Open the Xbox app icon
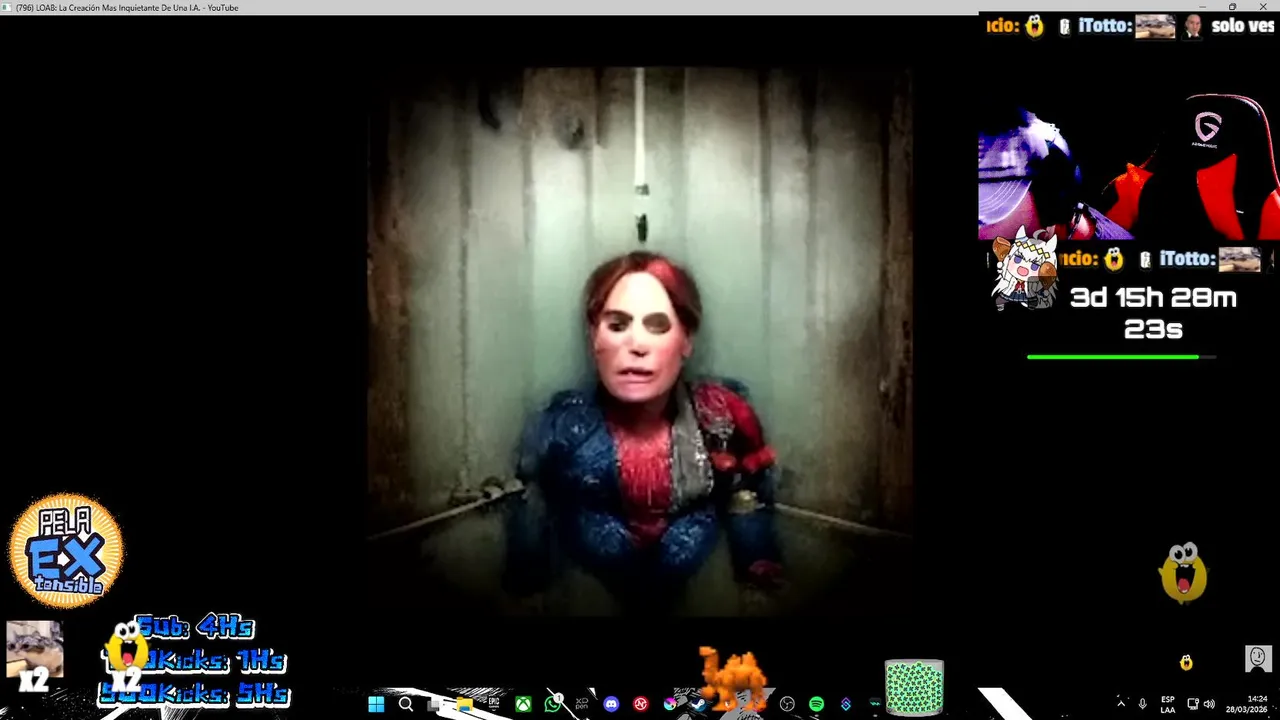 [x=523, y=704]
